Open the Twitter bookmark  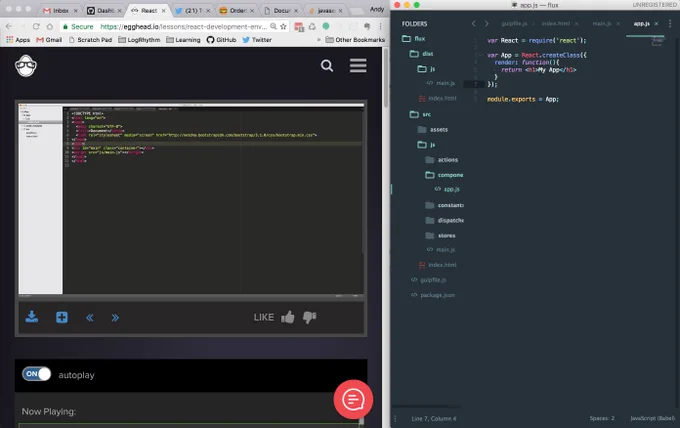(257, 39)
